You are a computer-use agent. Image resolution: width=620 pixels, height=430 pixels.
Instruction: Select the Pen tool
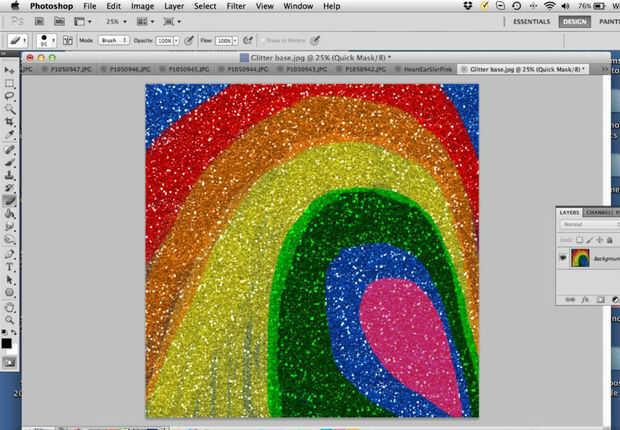pyautogui.click(x=9, y=254)
